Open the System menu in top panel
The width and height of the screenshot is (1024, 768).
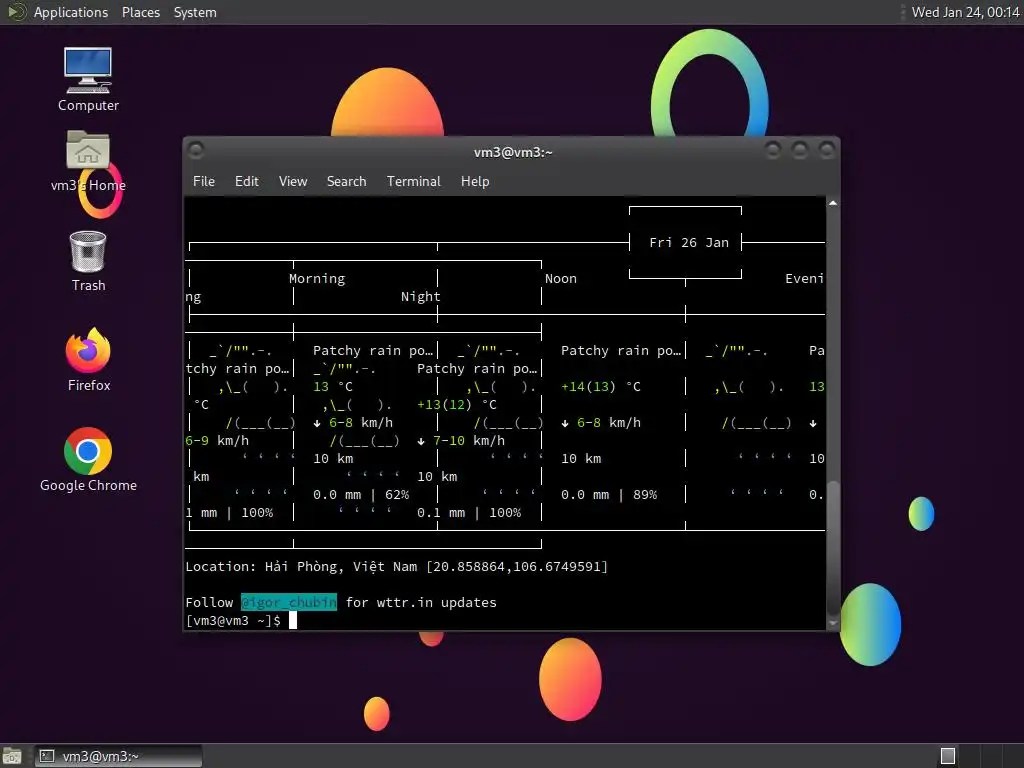click(195, 12)
